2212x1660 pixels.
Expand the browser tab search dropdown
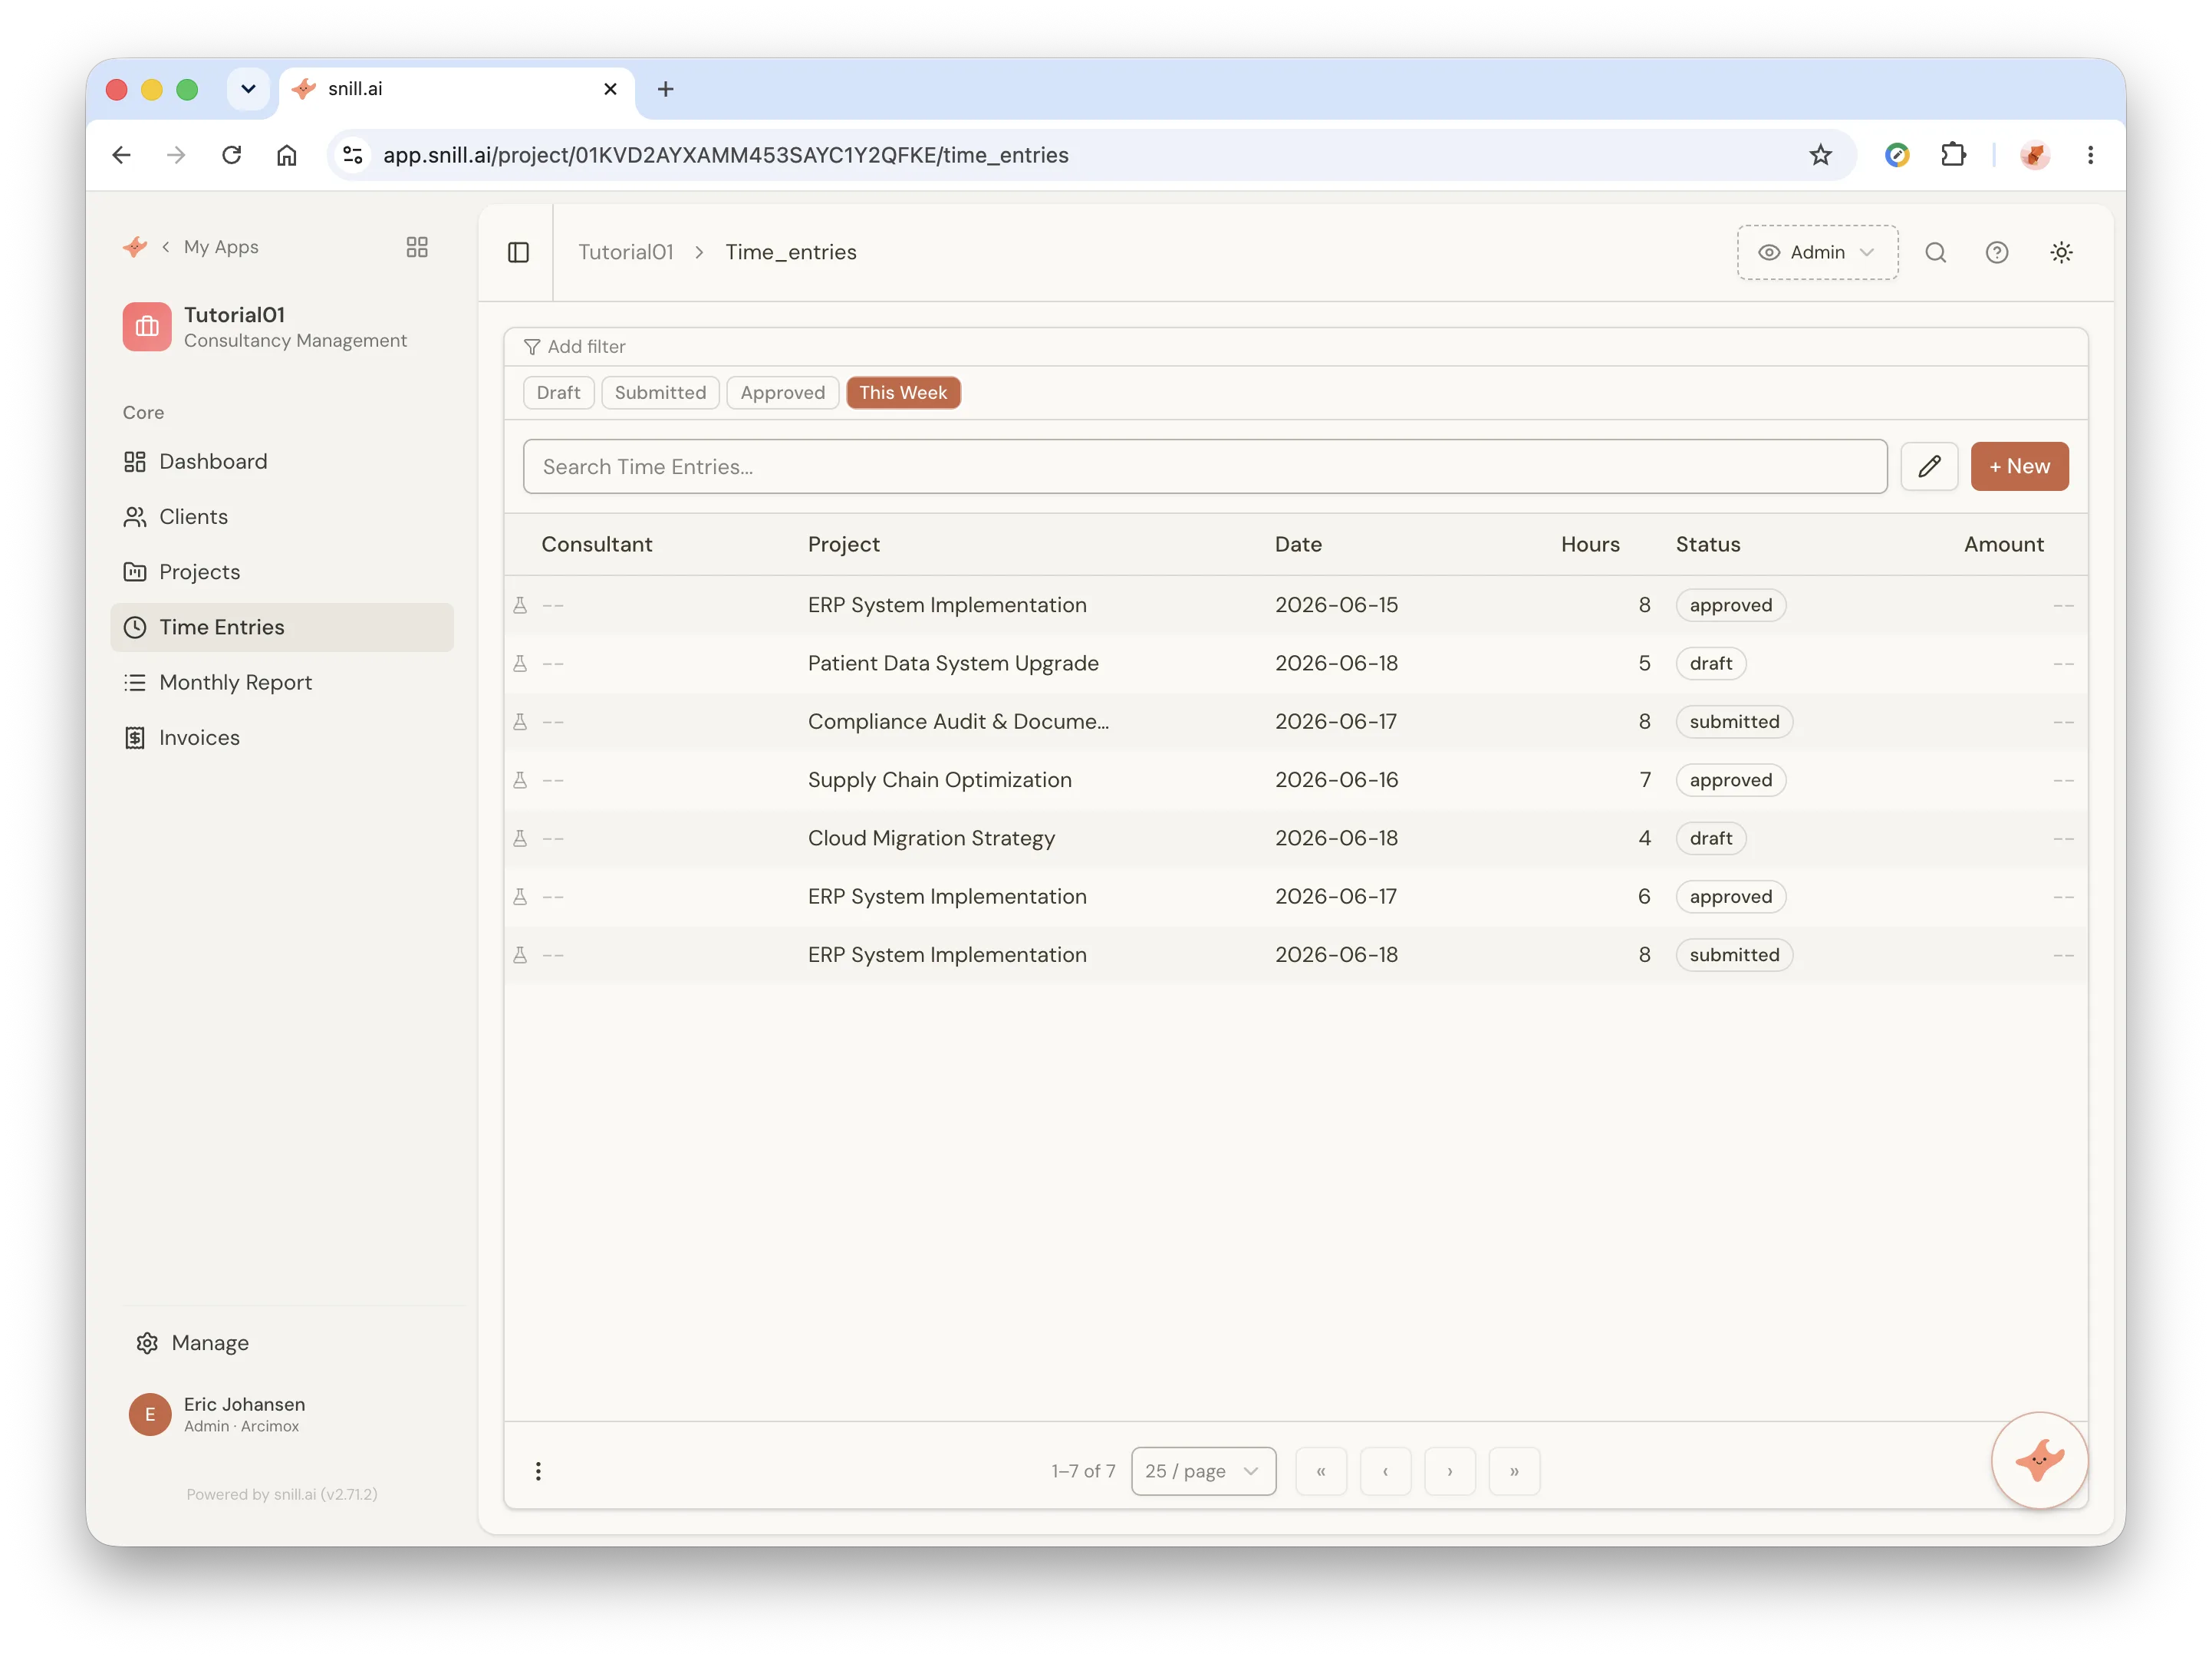click(248, 89)
